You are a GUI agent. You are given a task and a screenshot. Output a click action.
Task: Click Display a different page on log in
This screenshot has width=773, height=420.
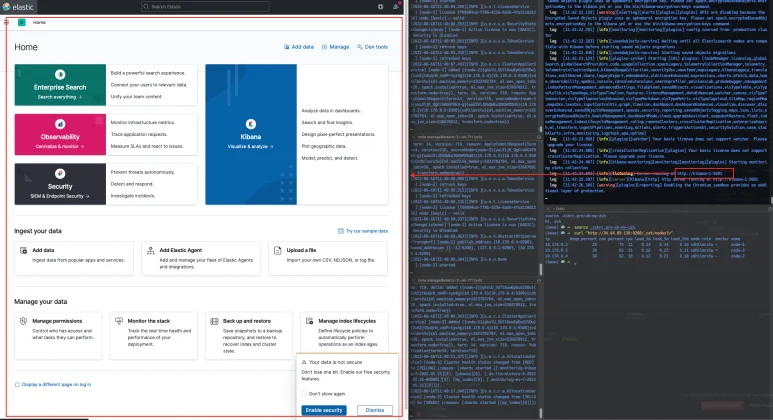[58, 384]
